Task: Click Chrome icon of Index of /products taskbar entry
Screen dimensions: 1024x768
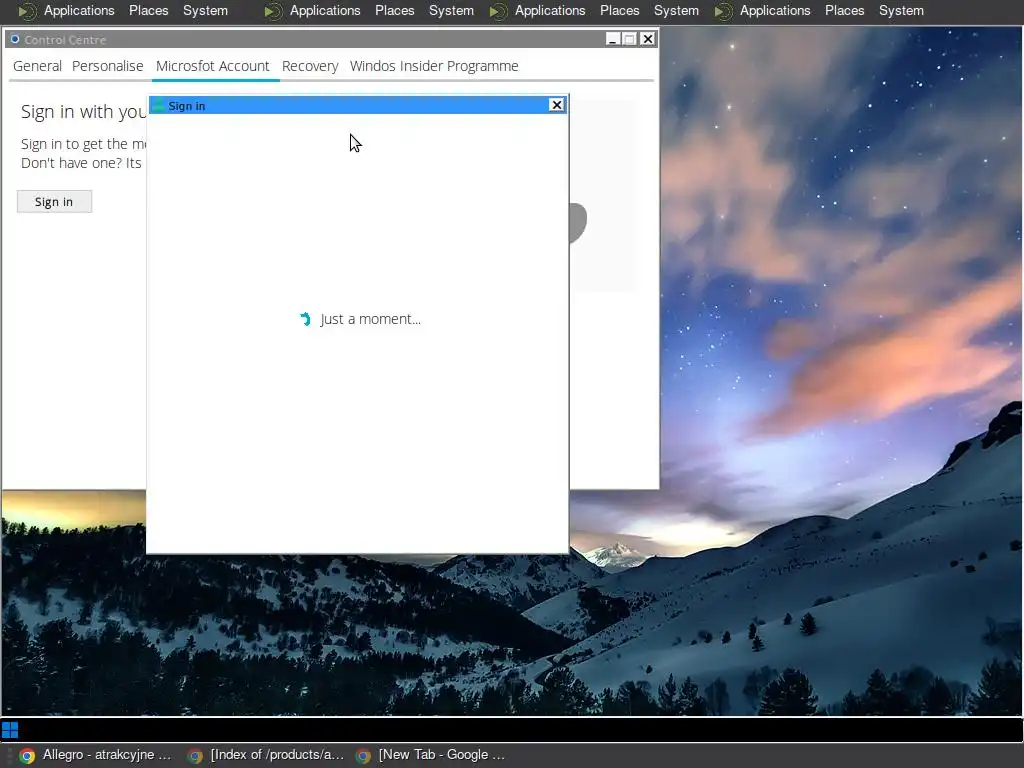Action: tap(195, 756)
